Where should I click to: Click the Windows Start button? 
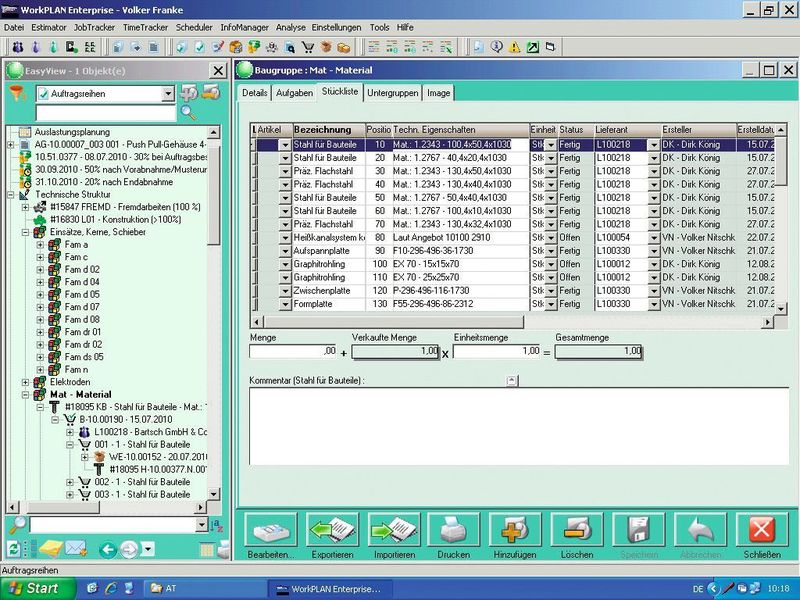pos(37,588)
